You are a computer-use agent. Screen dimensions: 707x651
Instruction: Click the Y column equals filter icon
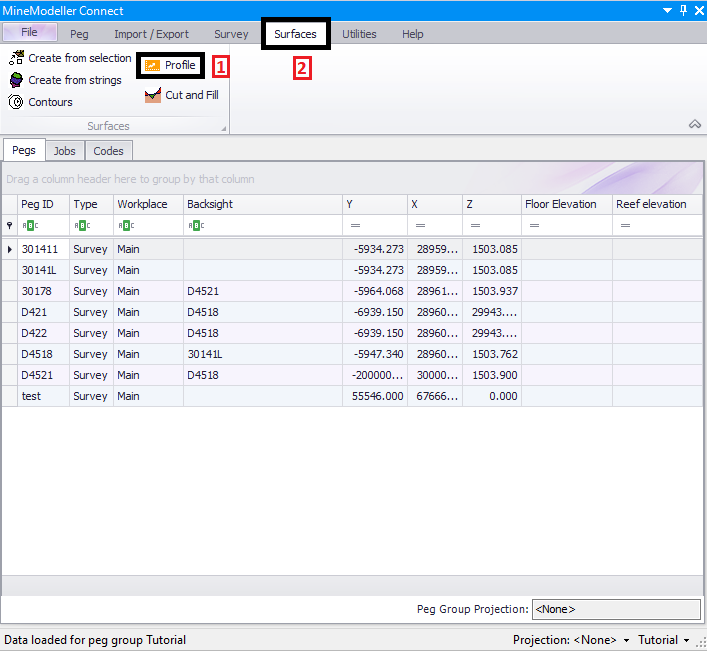coord(355,226)
